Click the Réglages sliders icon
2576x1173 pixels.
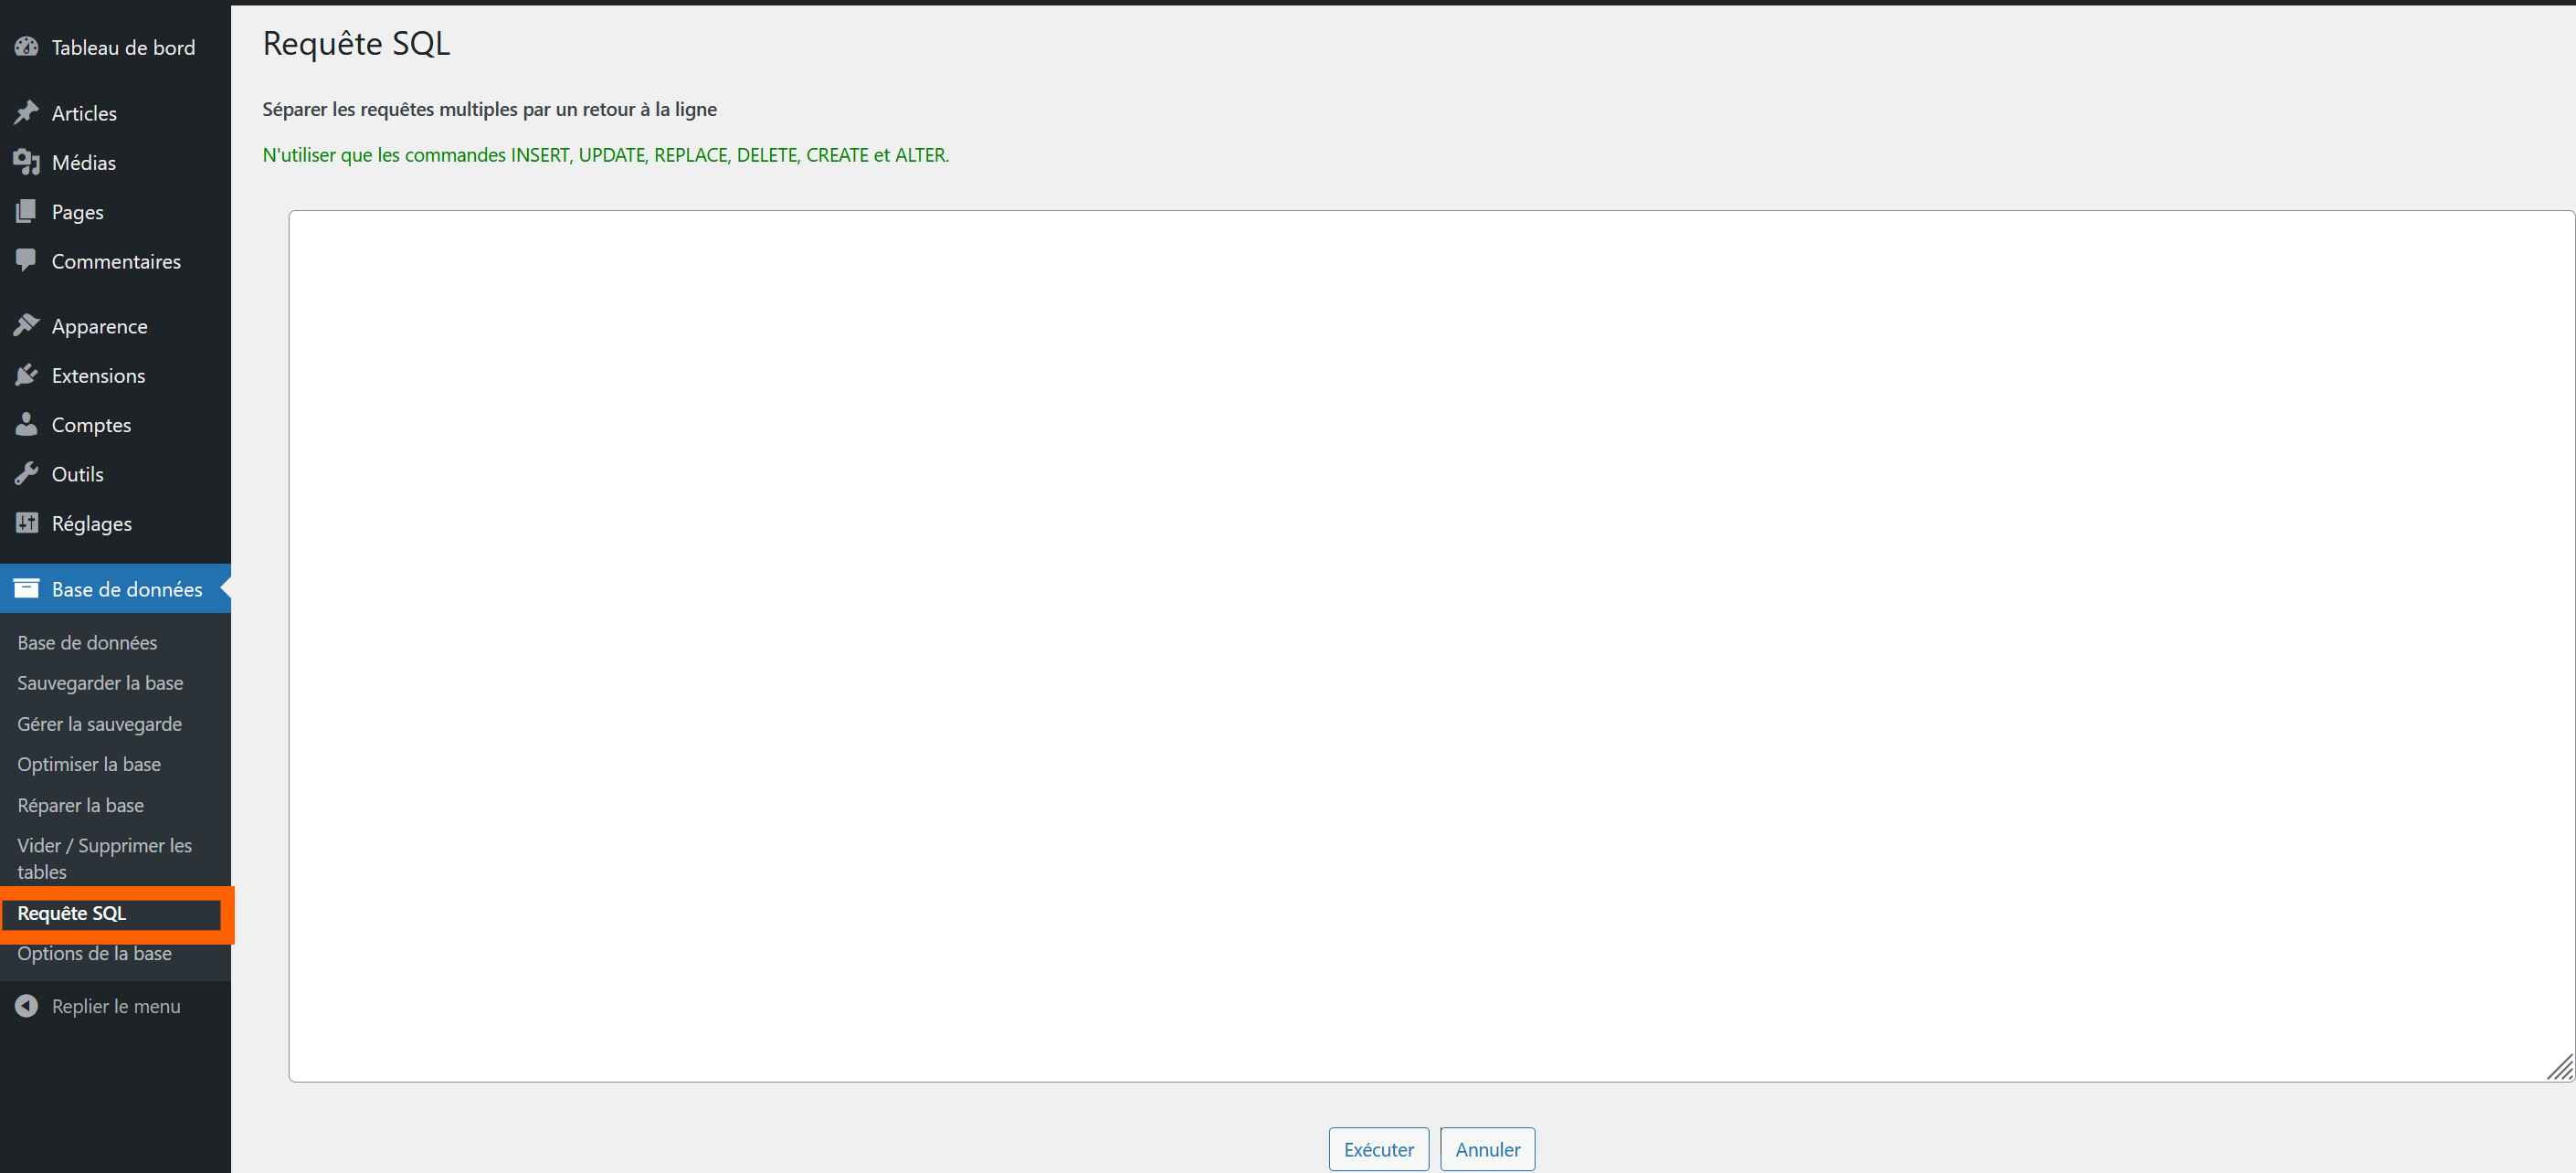pyautogui.click(x=27, y=523)
